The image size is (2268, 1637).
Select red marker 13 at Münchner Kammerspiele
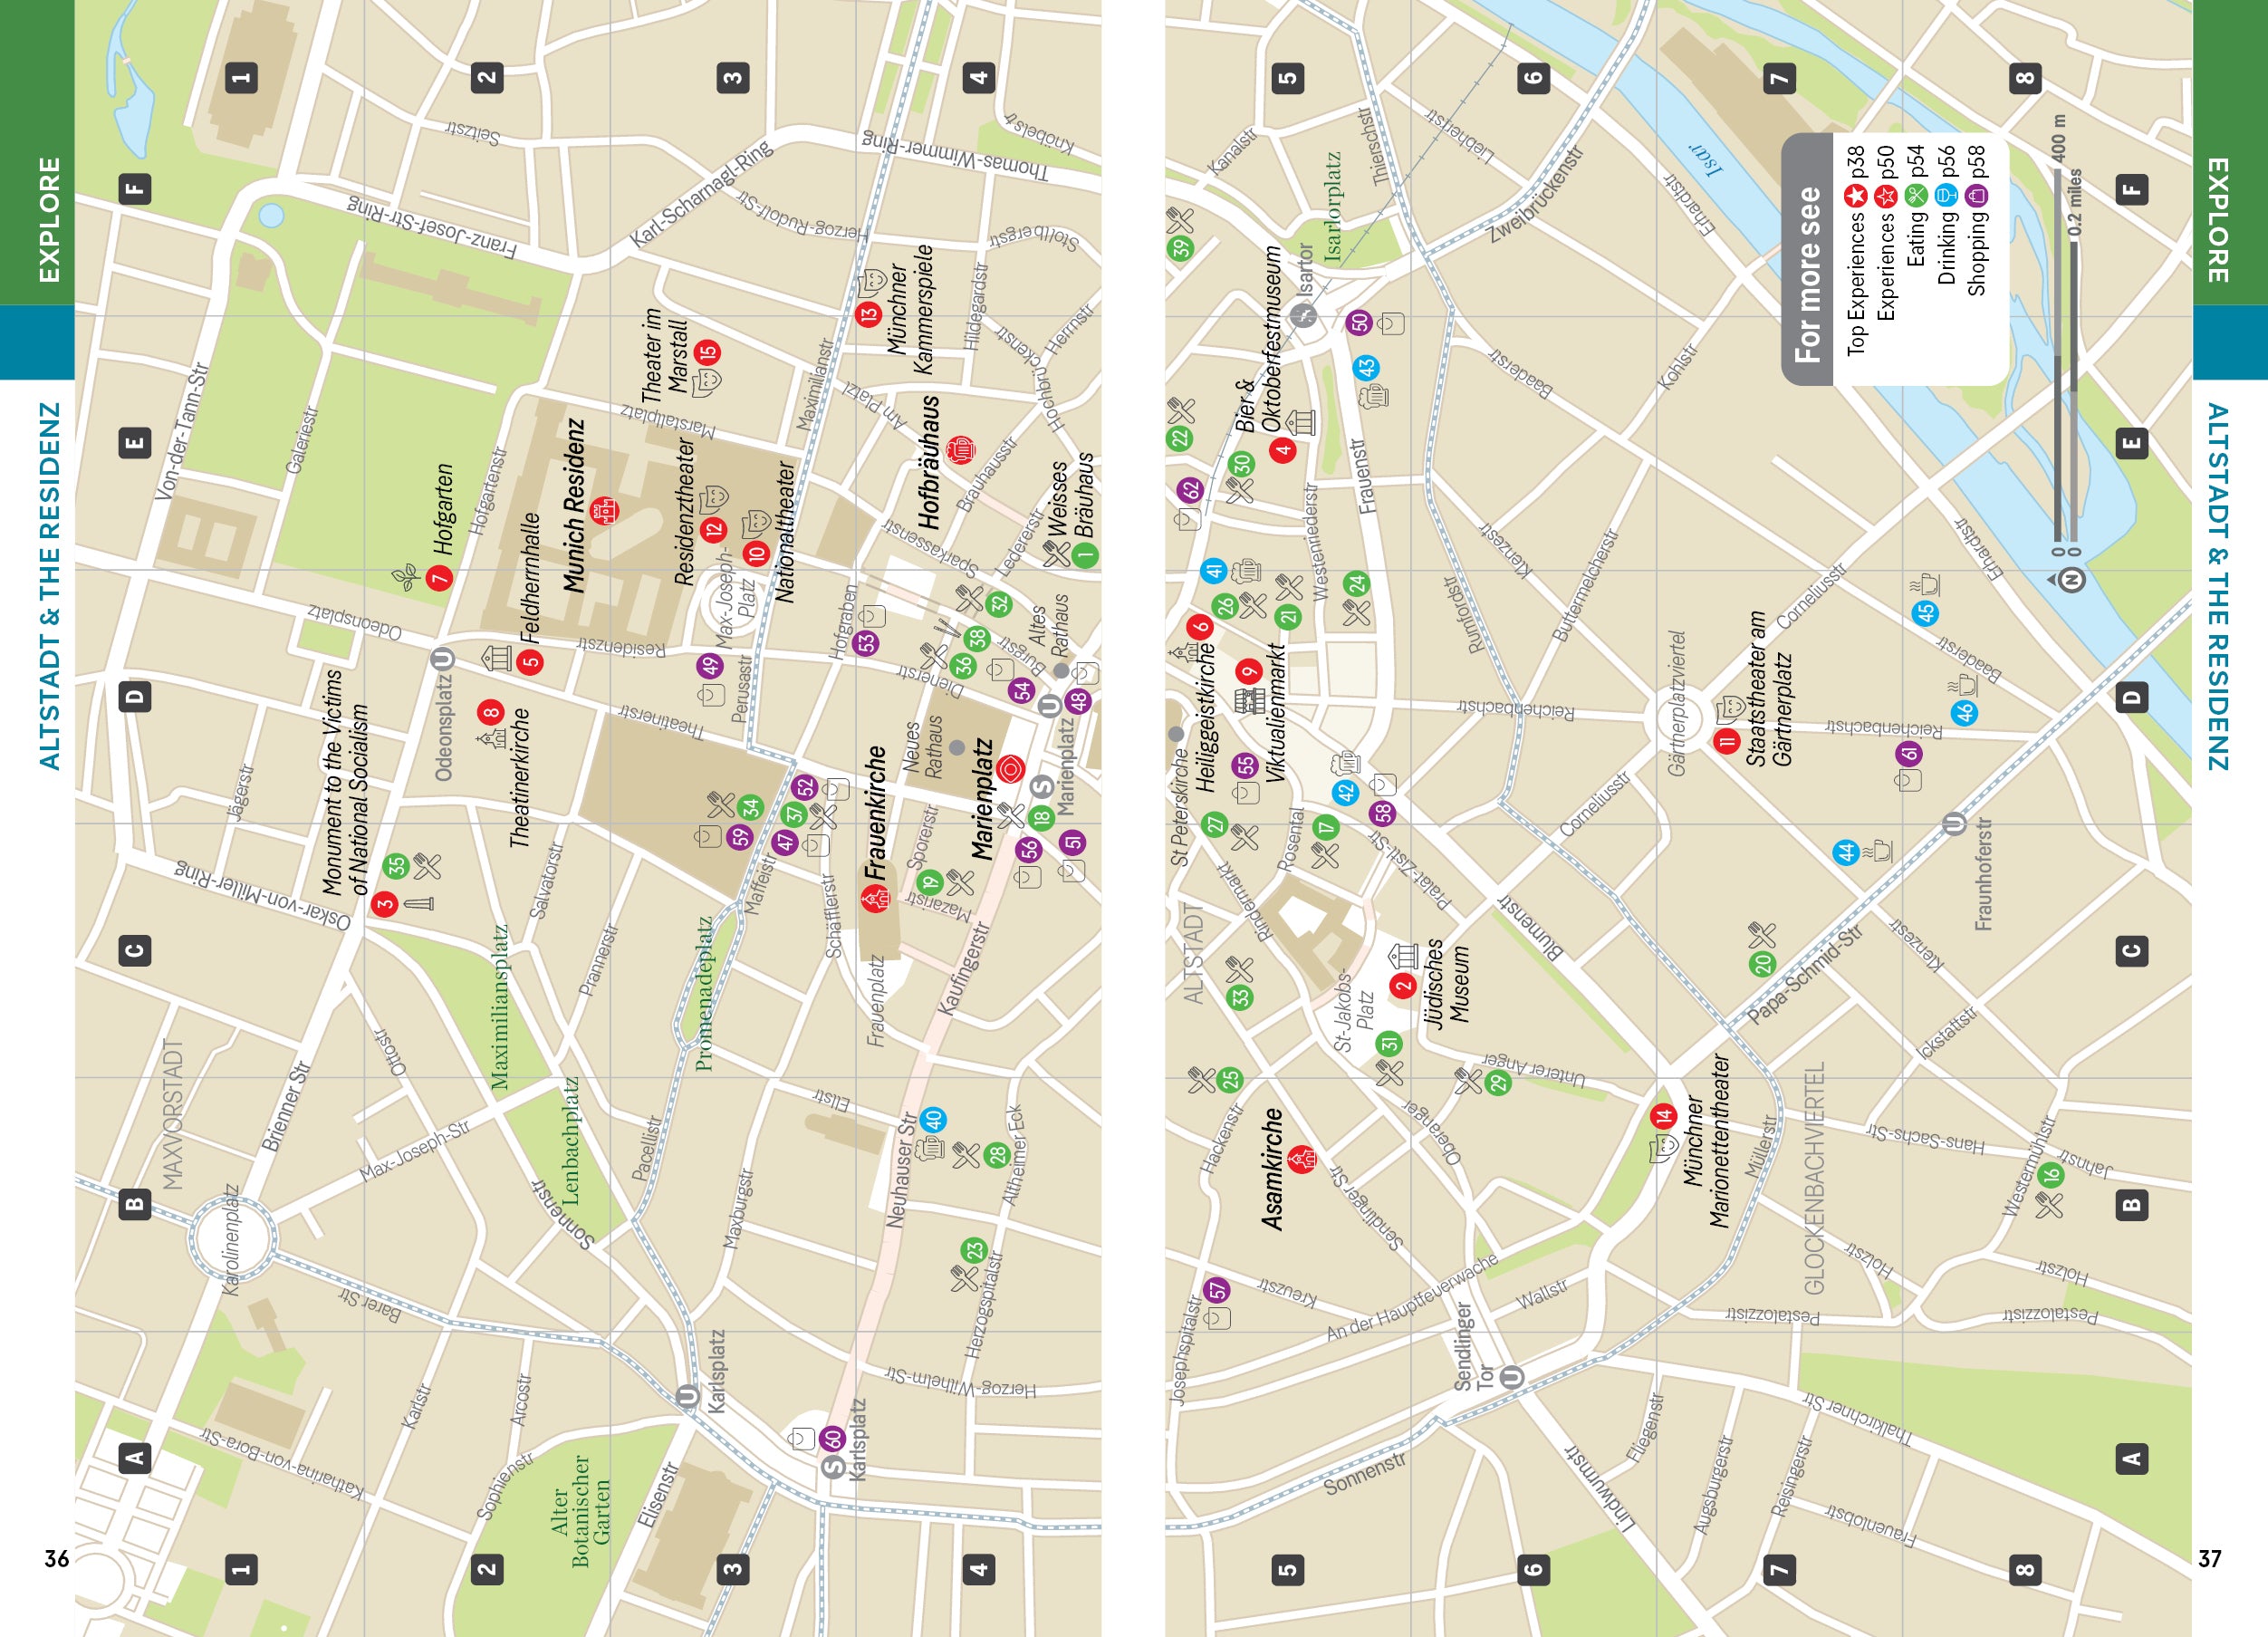(x=868, y=314)
